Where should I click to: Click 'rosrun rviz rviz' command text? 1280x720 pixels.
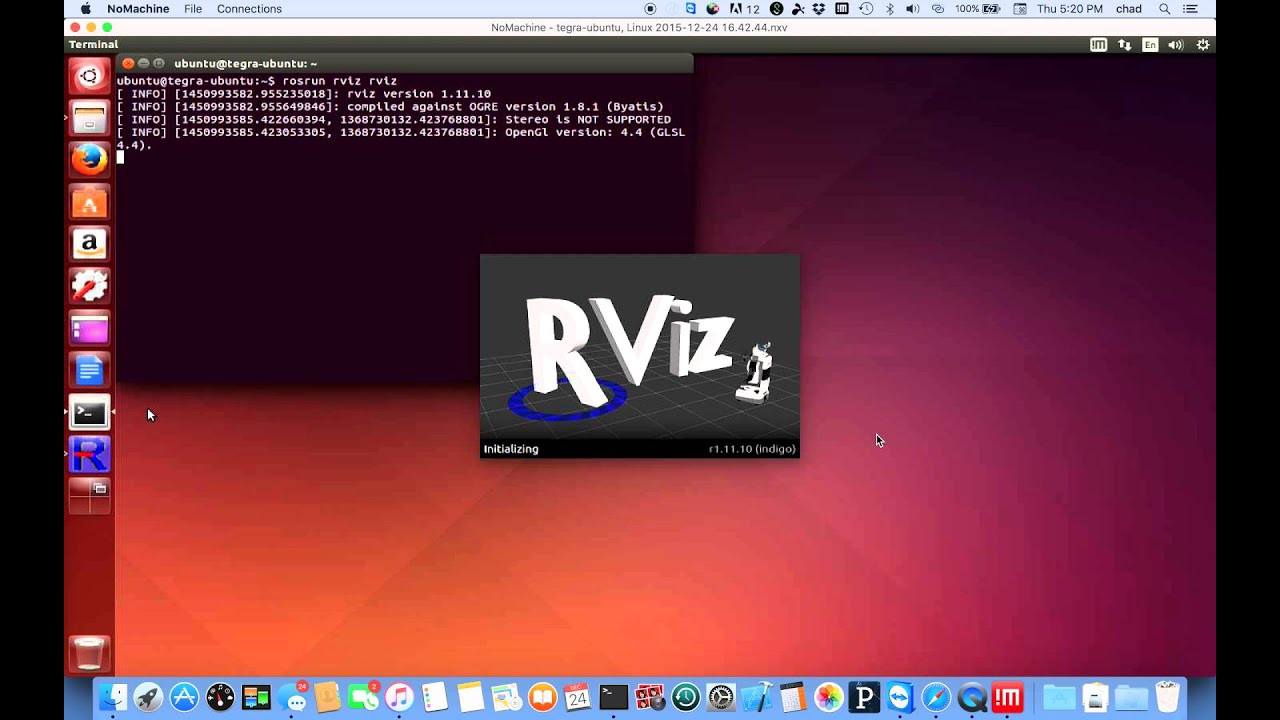340,81
